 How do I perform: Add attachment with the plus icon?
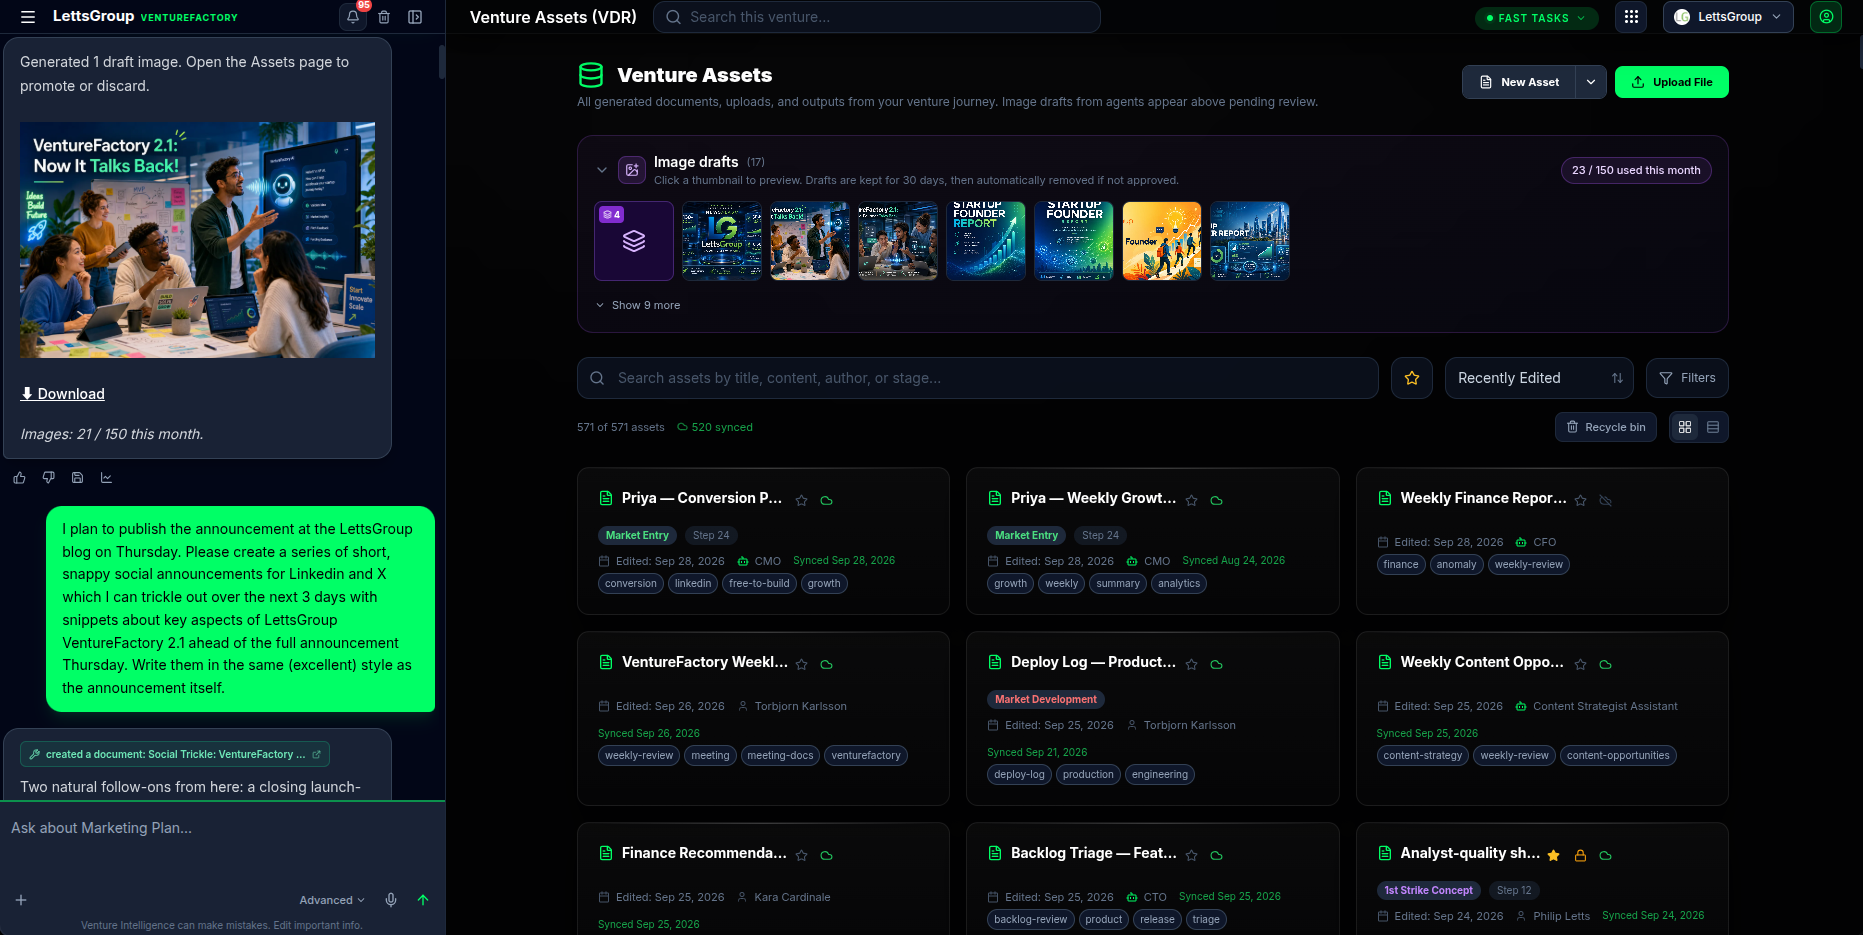[21, 900]
